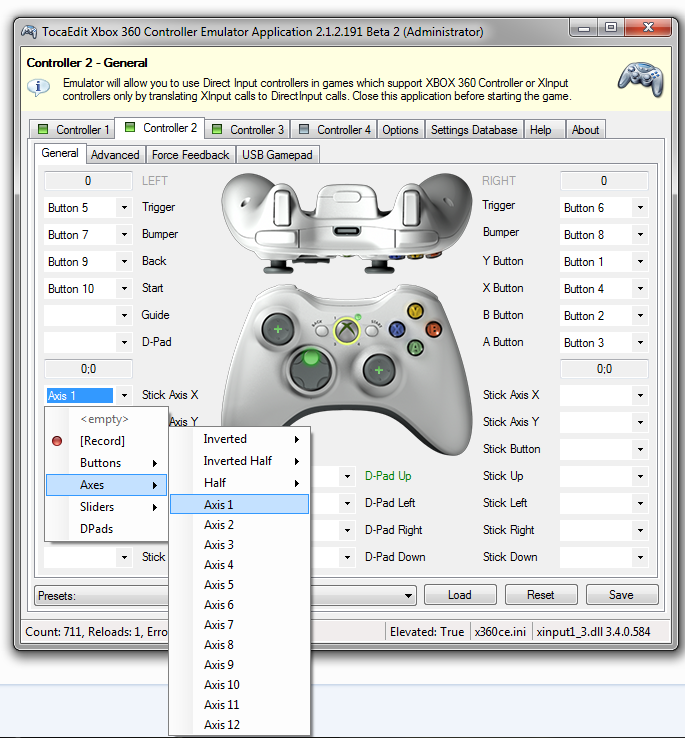
Task: Click the A button on controller image
Action: click(415, 347)
